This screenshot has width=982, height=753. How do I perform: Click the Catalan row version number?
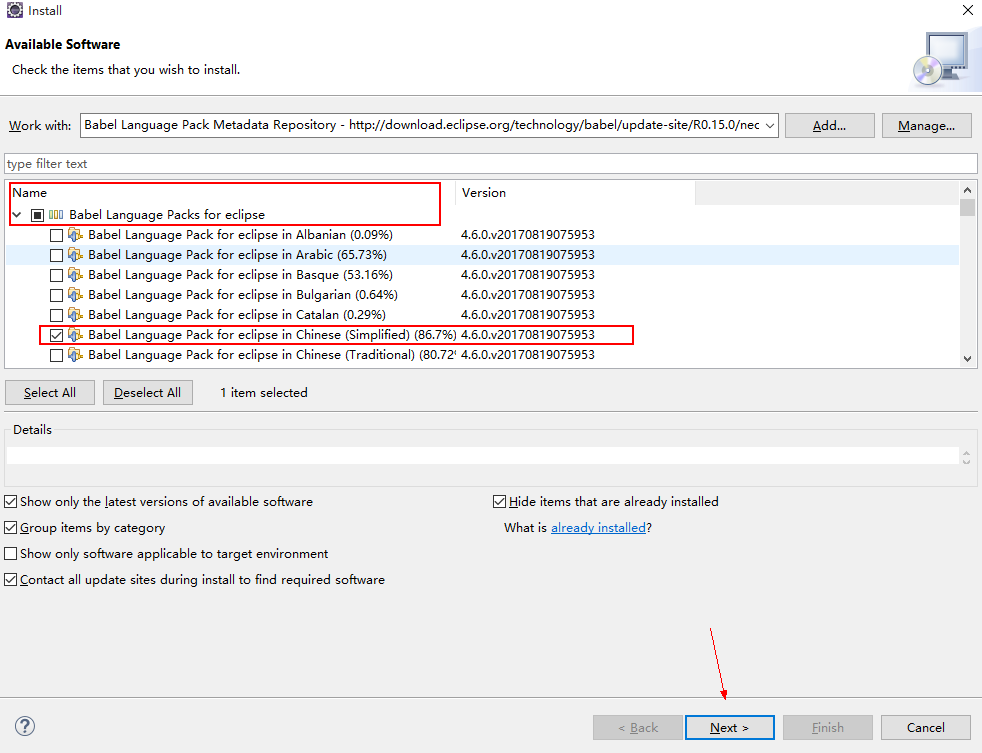tap(528, 315)
